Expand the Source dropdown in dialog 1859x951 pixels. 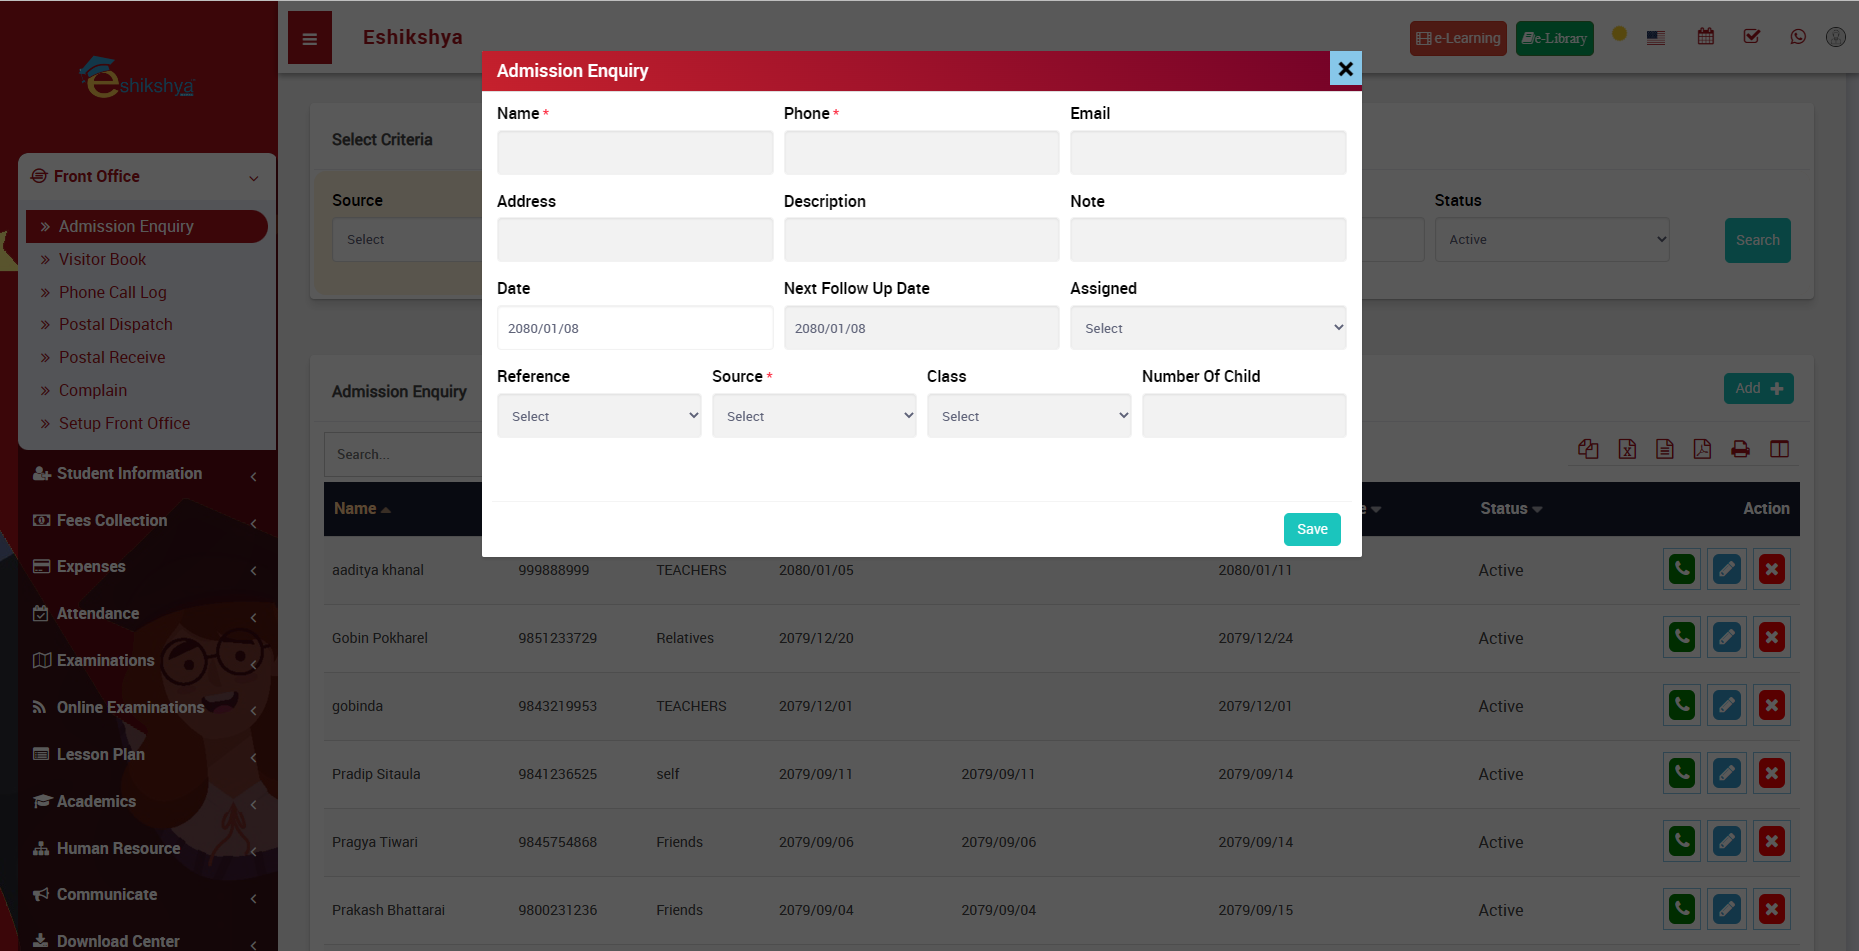pyautogui.click(x=814, y=416)
